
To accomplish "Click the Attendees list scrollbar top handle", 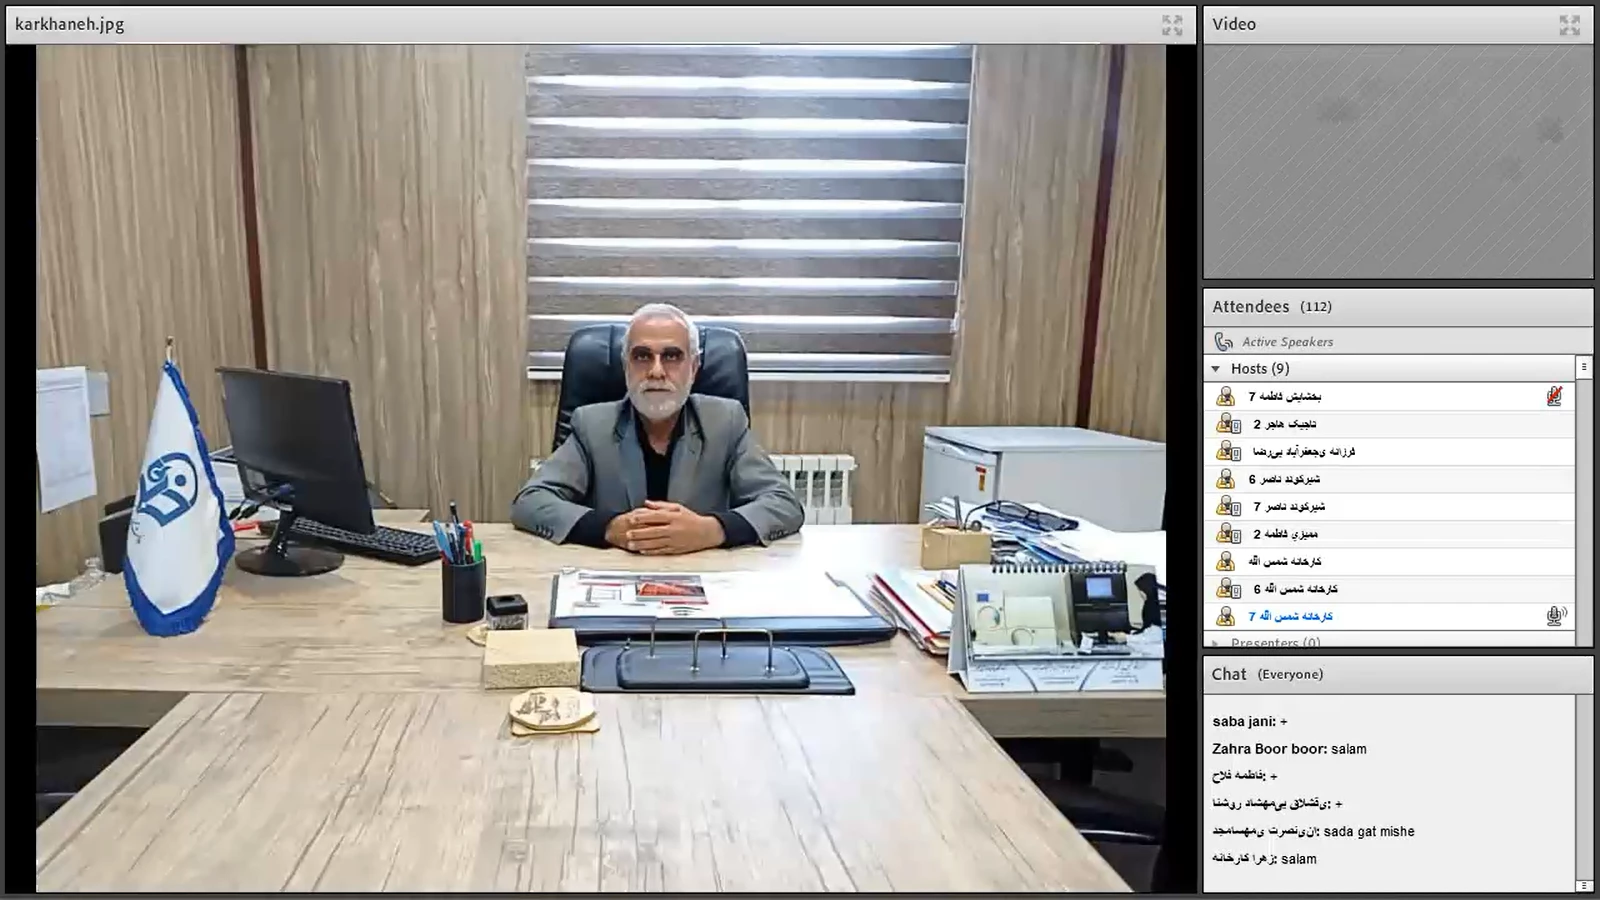I will tap(1583, 368).
